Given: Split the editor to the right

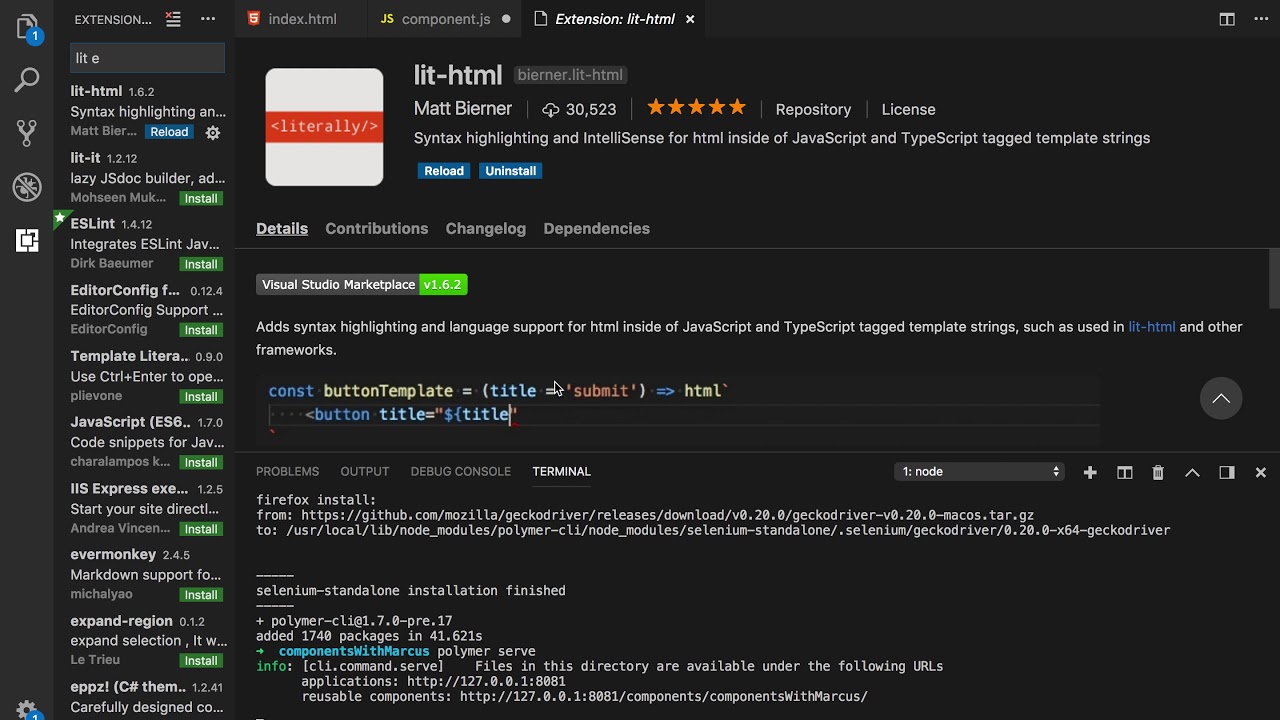Looking at the screenshot, I should click(x=1227, y=19).
